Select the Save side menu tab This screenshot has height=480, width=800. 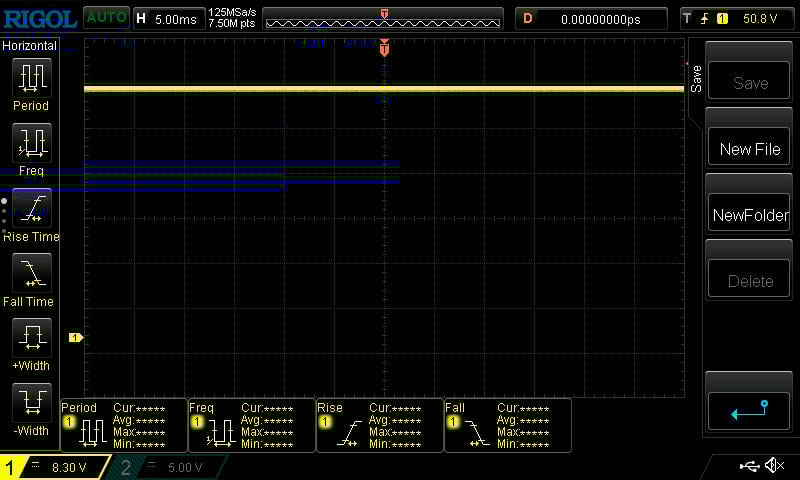pyautogui.click(x=696, y=79)
